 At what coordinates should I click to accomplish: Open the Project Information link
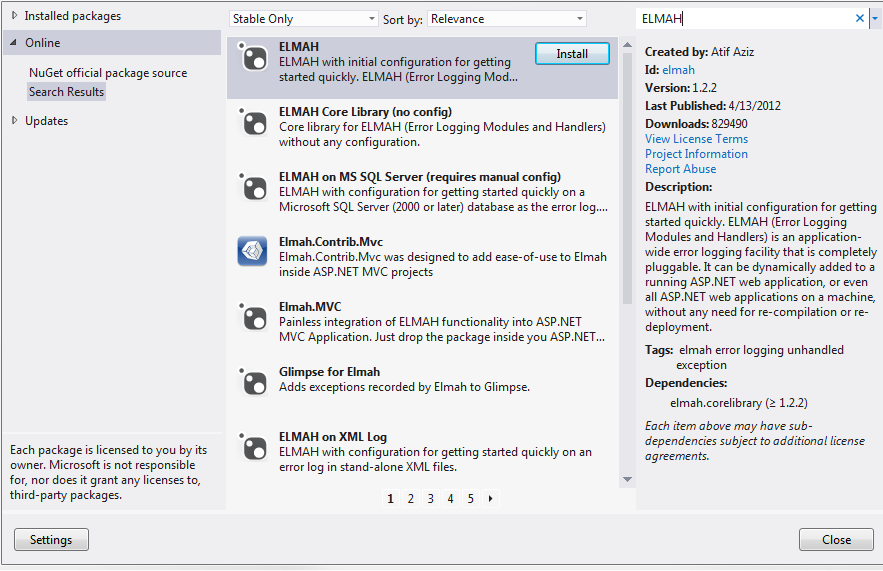click(696, 154)
